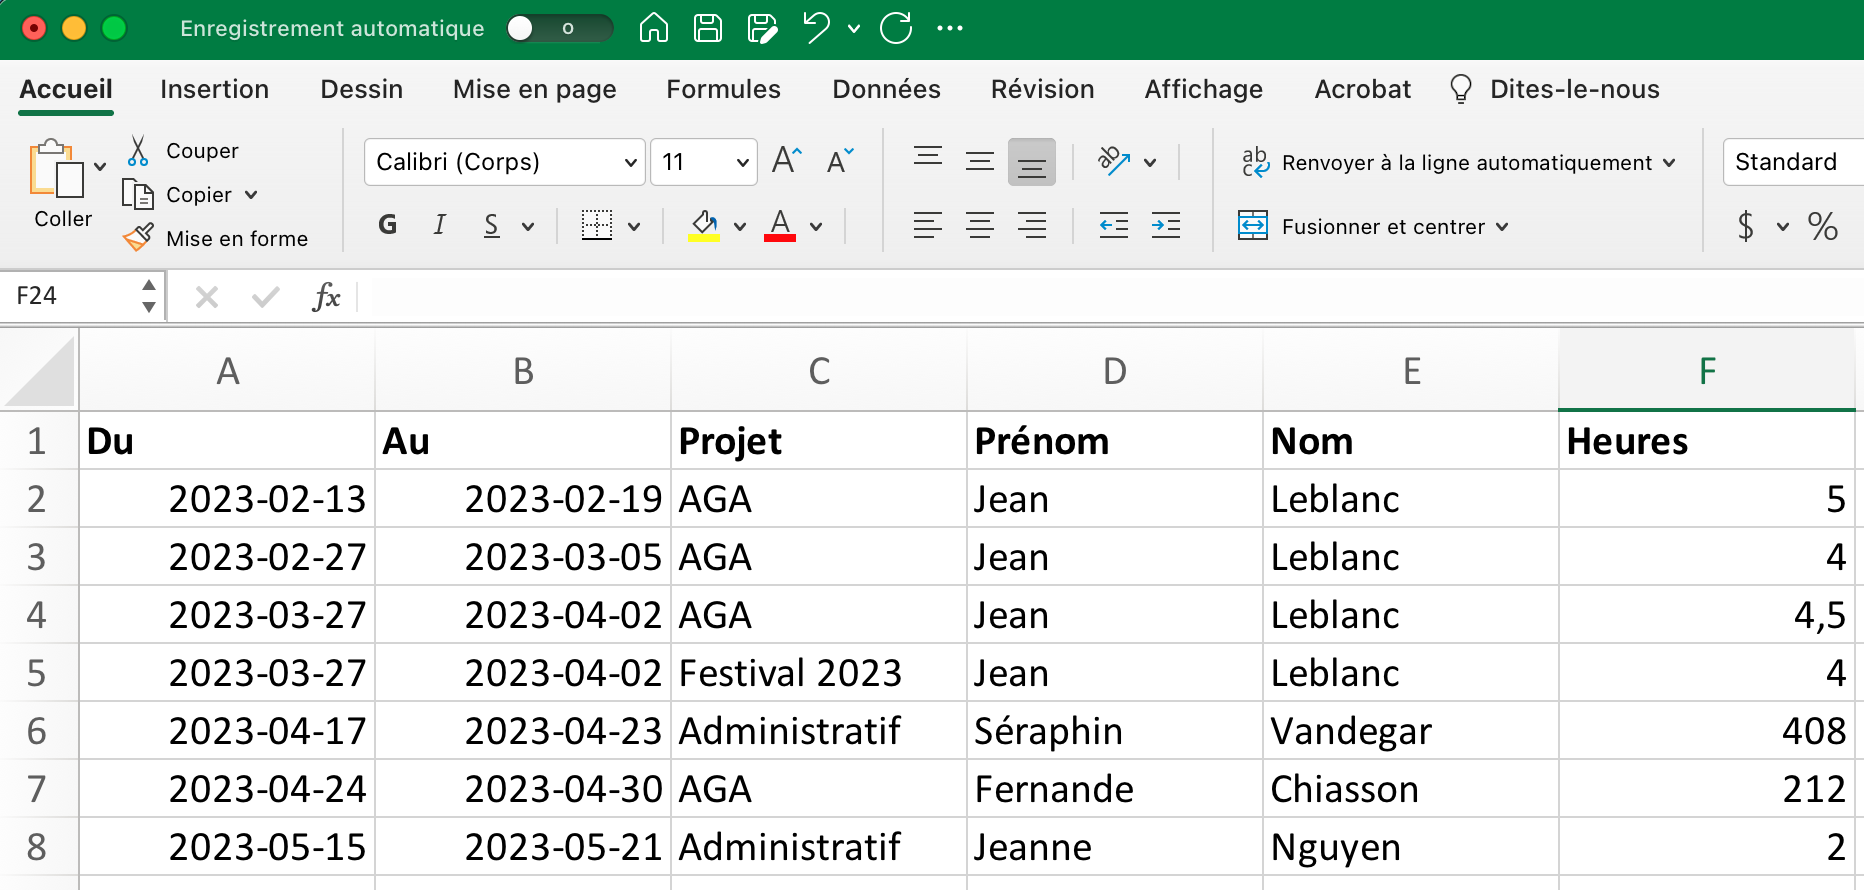Expand the Copier dropdown arrow
Viewport: 1864px width, 890px height.
(251, 195)
